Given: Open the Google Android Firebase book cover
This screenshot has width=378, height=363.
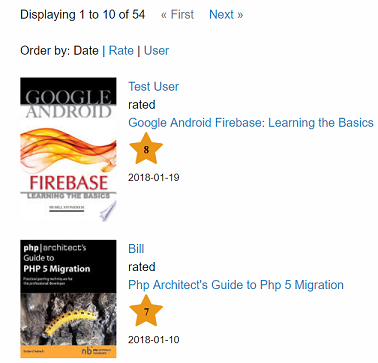Looking at the screenshot, I should (x=68, y=150).
